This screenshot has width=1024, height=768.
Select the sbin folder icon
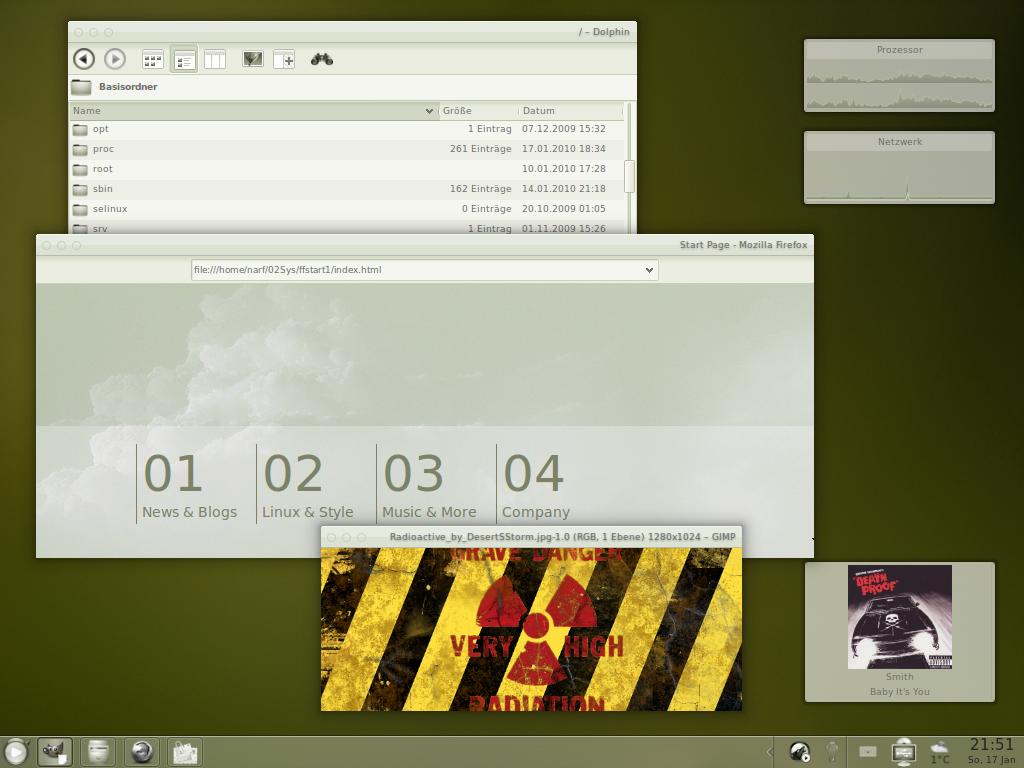point(80,189)
